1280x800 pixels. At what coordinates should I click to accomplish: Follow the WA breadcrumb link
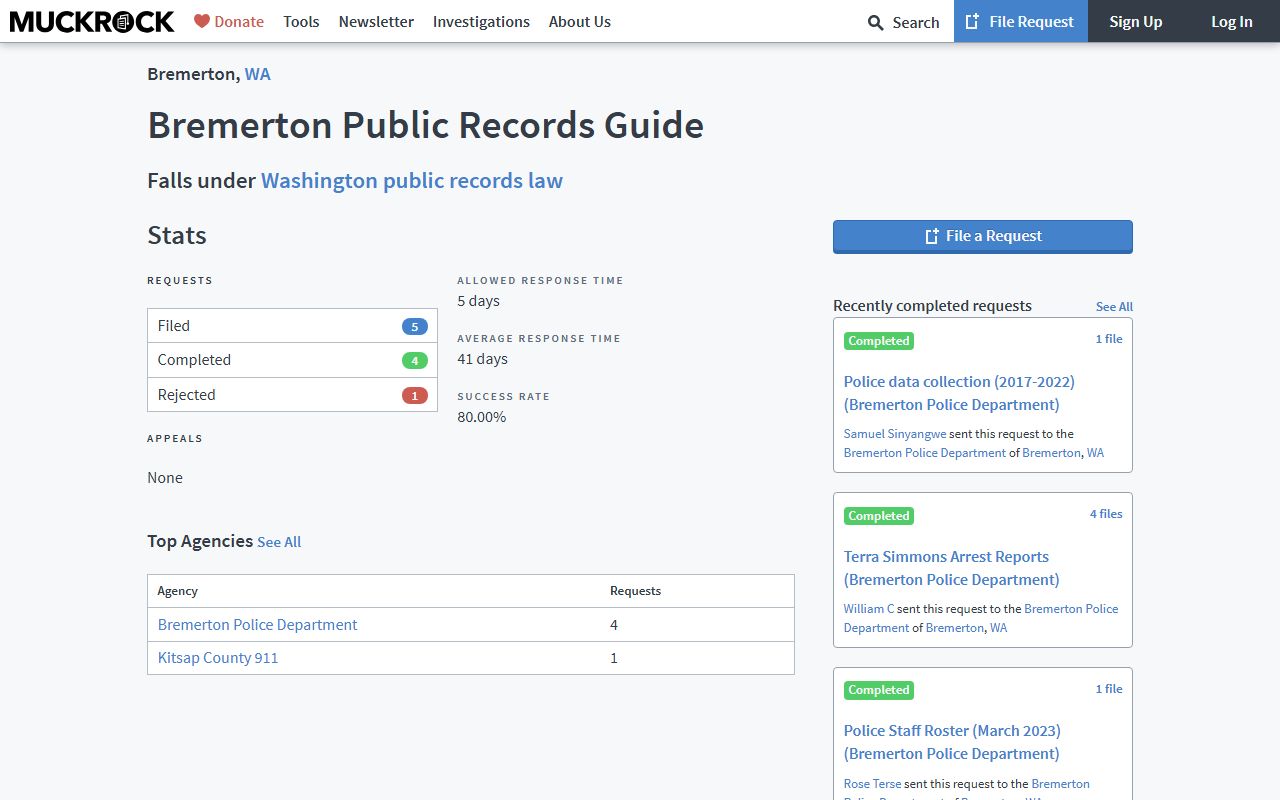click(257, 74)
